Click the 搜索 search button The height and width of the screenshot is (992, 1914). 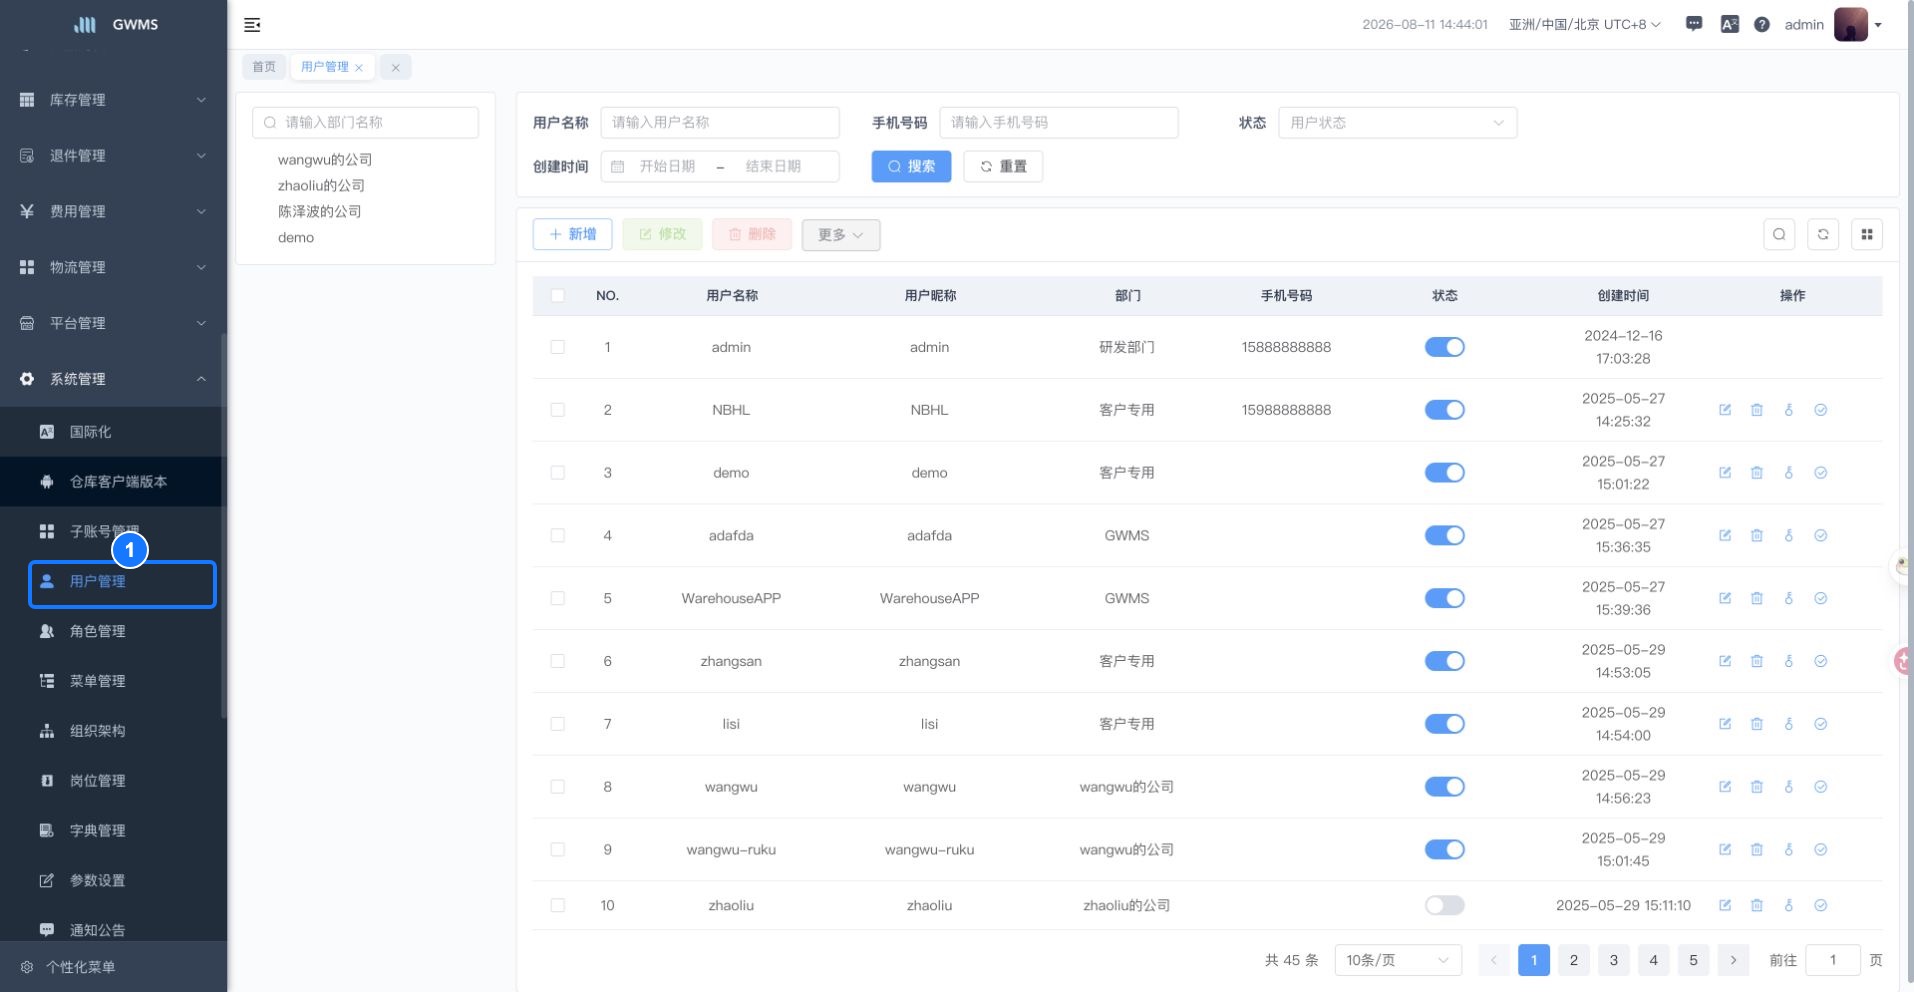(911, 167)
